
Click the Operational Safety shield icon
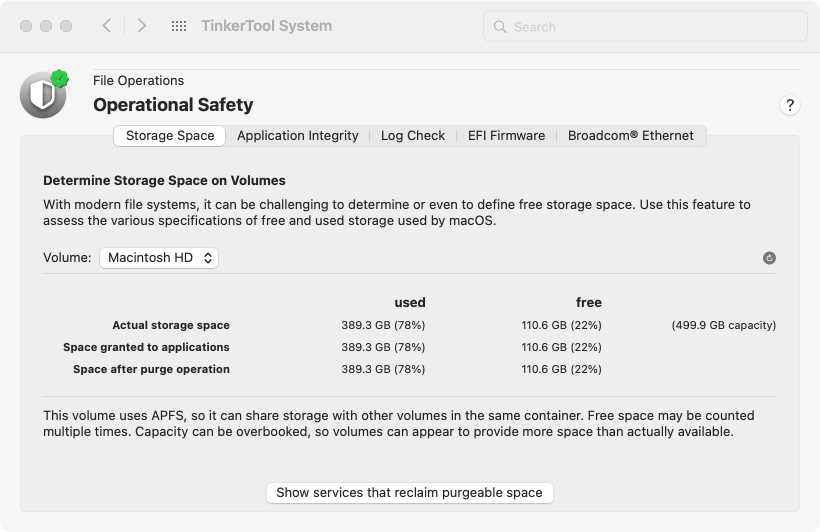[x=44, y=94]
